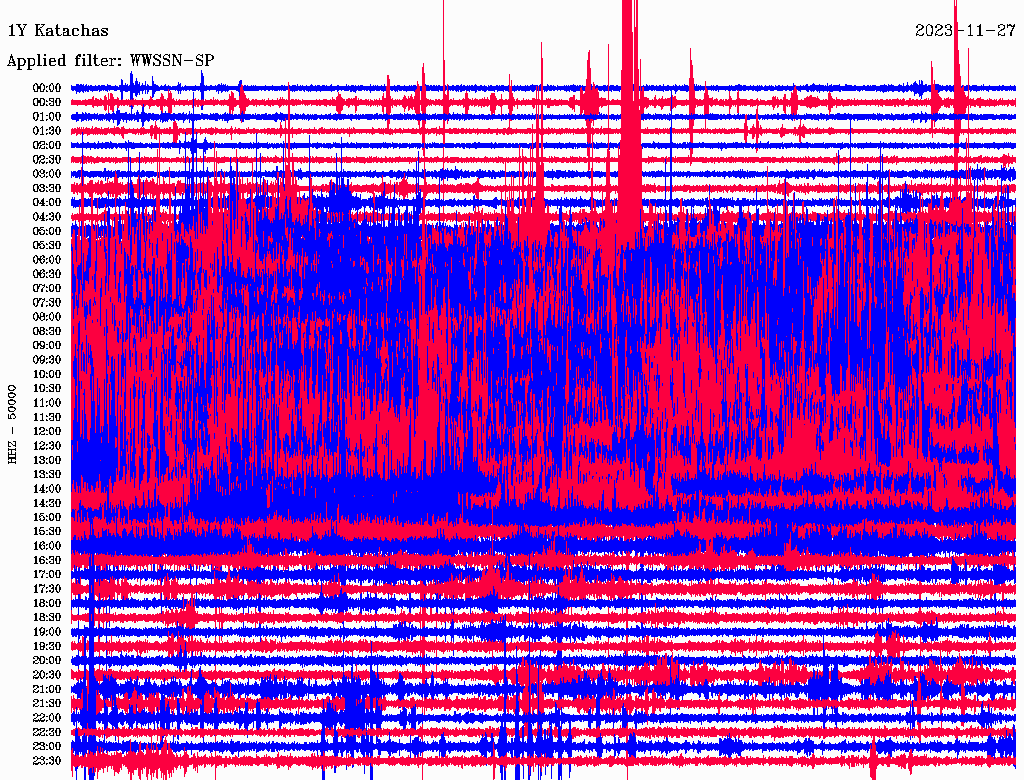The image size is (1024, 780).
Task: Select the 09:00 time label
Action: 47,346
